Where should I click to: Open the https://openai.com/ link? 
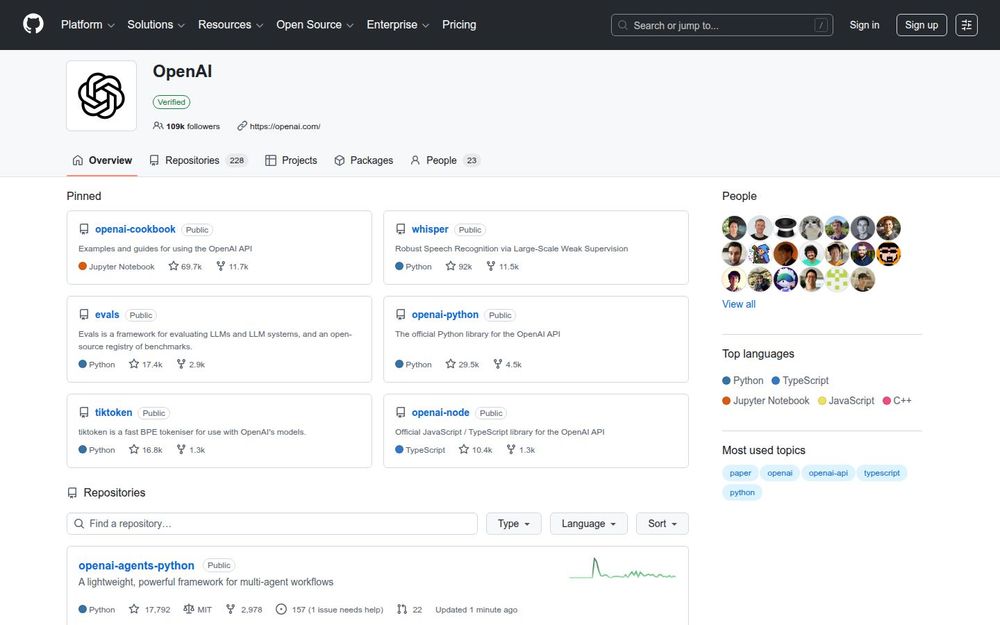(x=284, y=126)
